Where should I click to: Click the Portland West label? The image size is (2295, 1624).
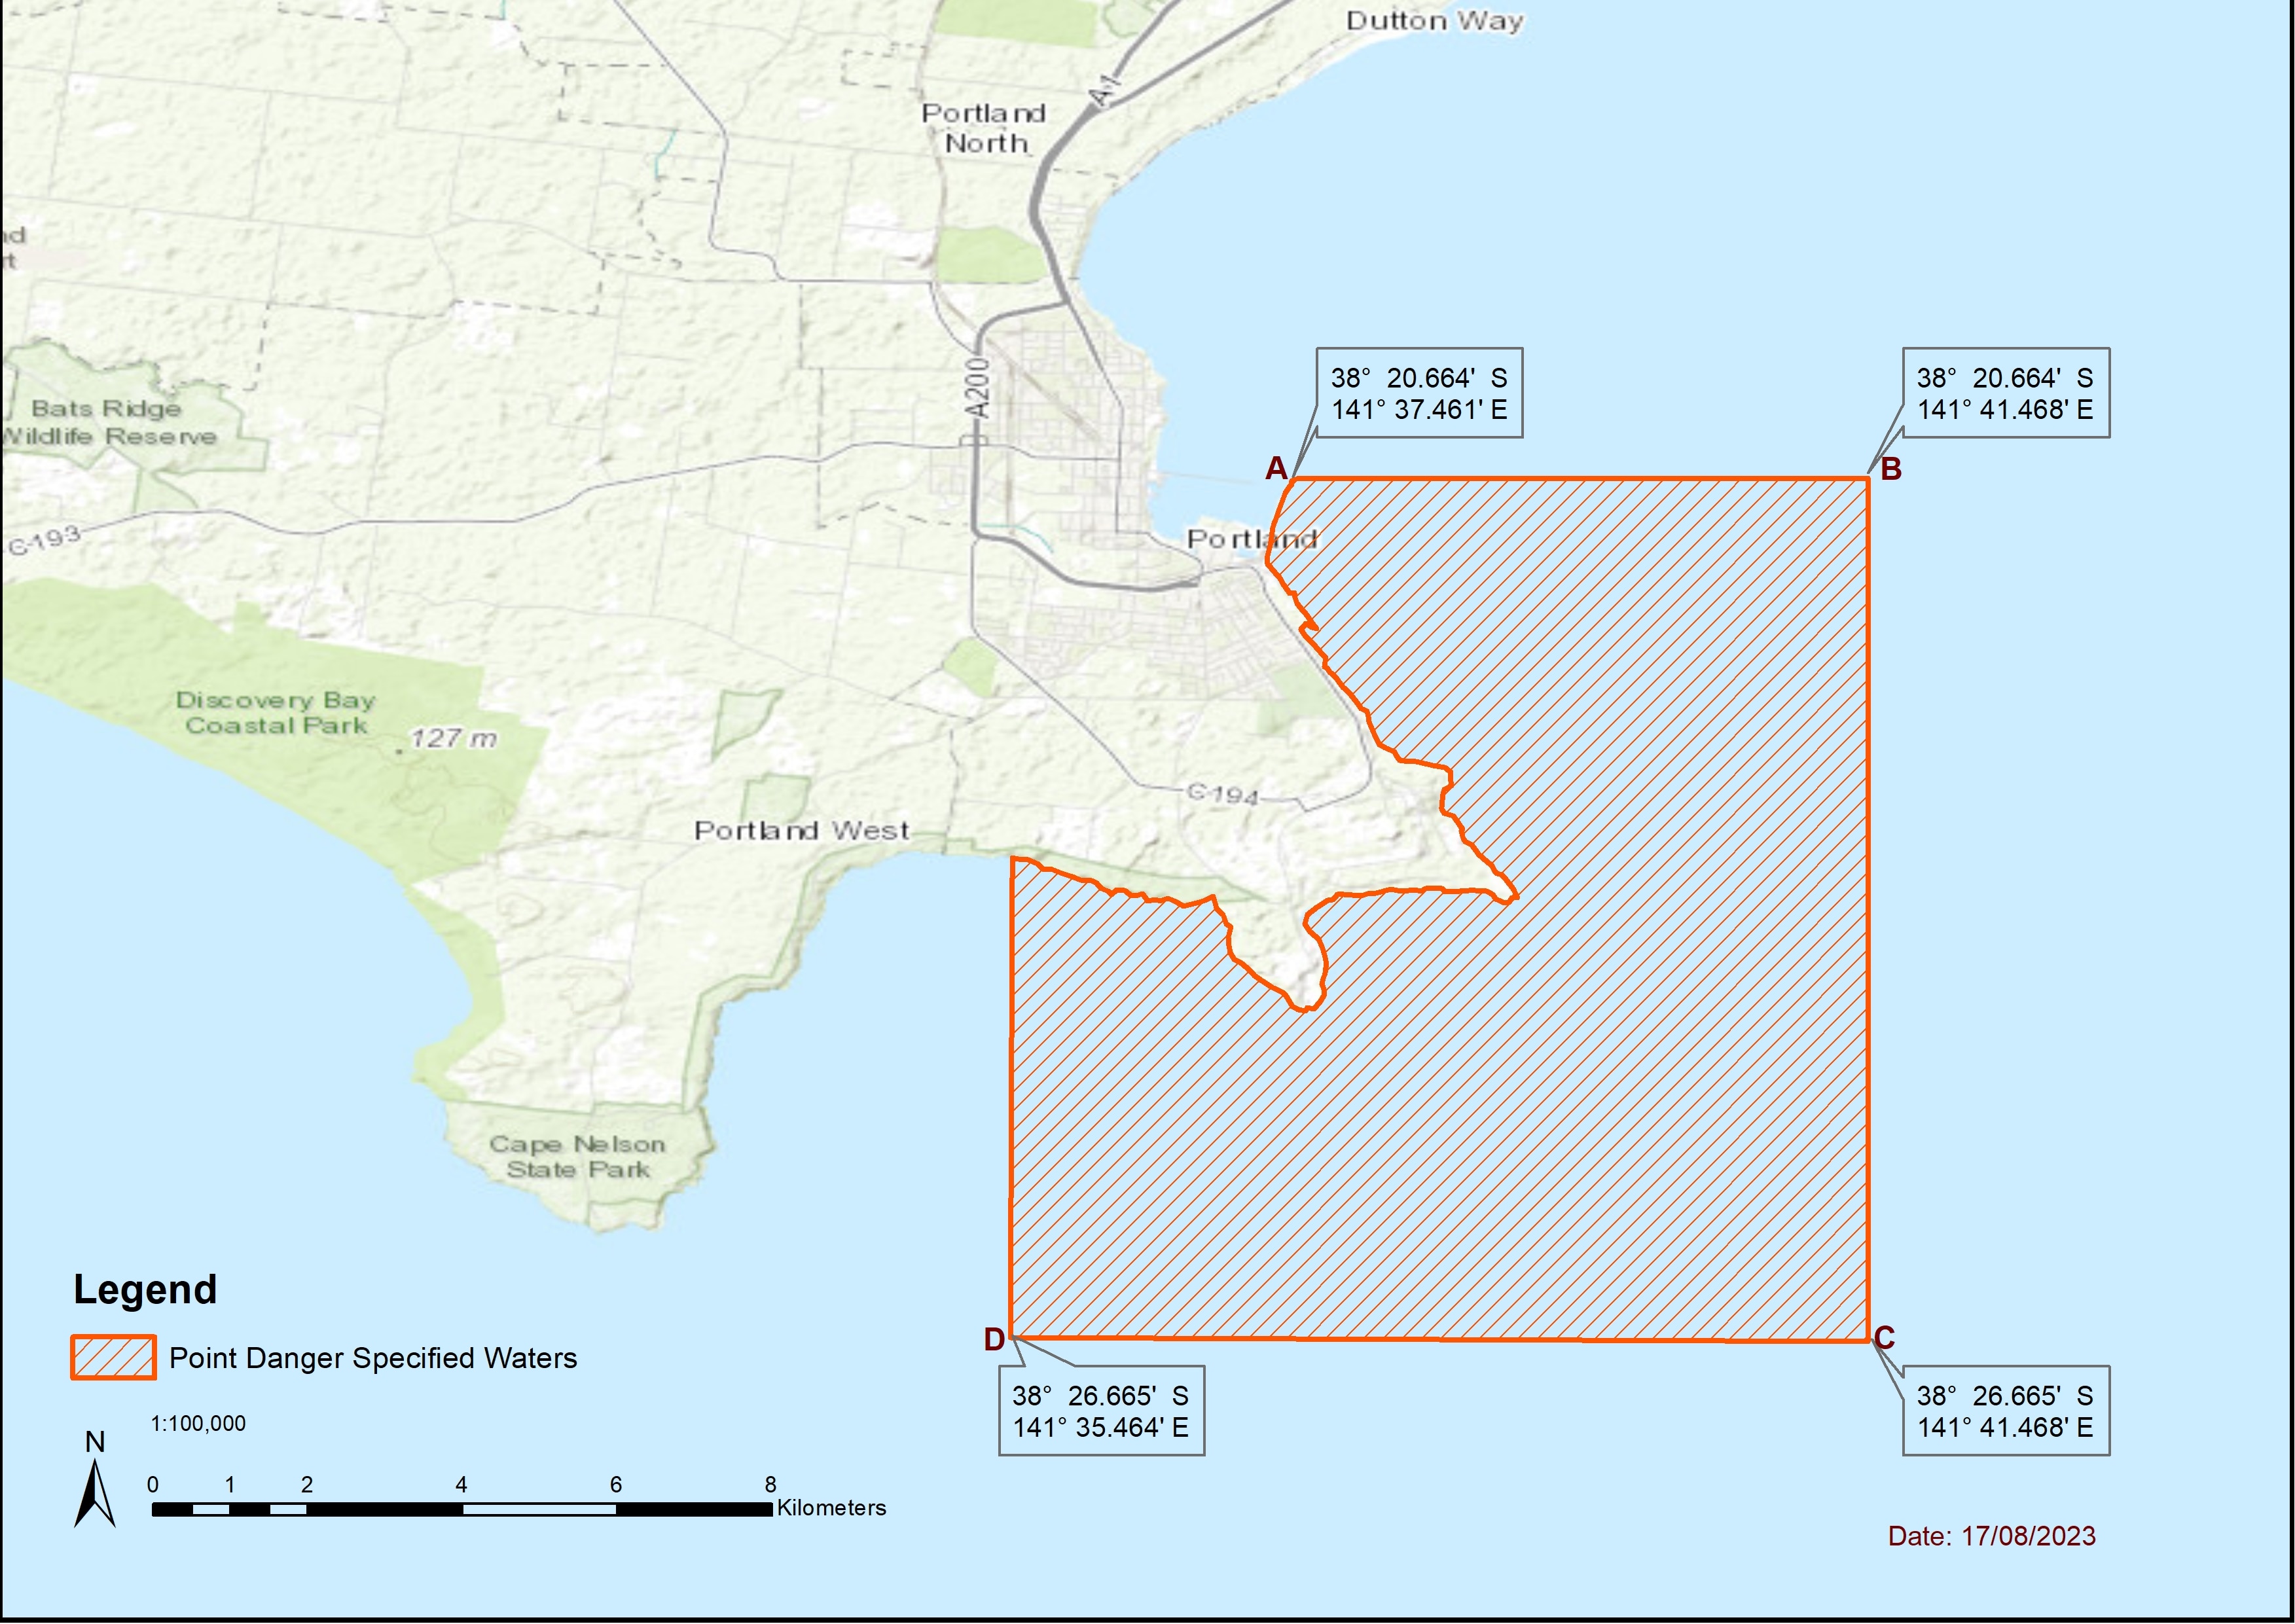[x=801, y=831]
